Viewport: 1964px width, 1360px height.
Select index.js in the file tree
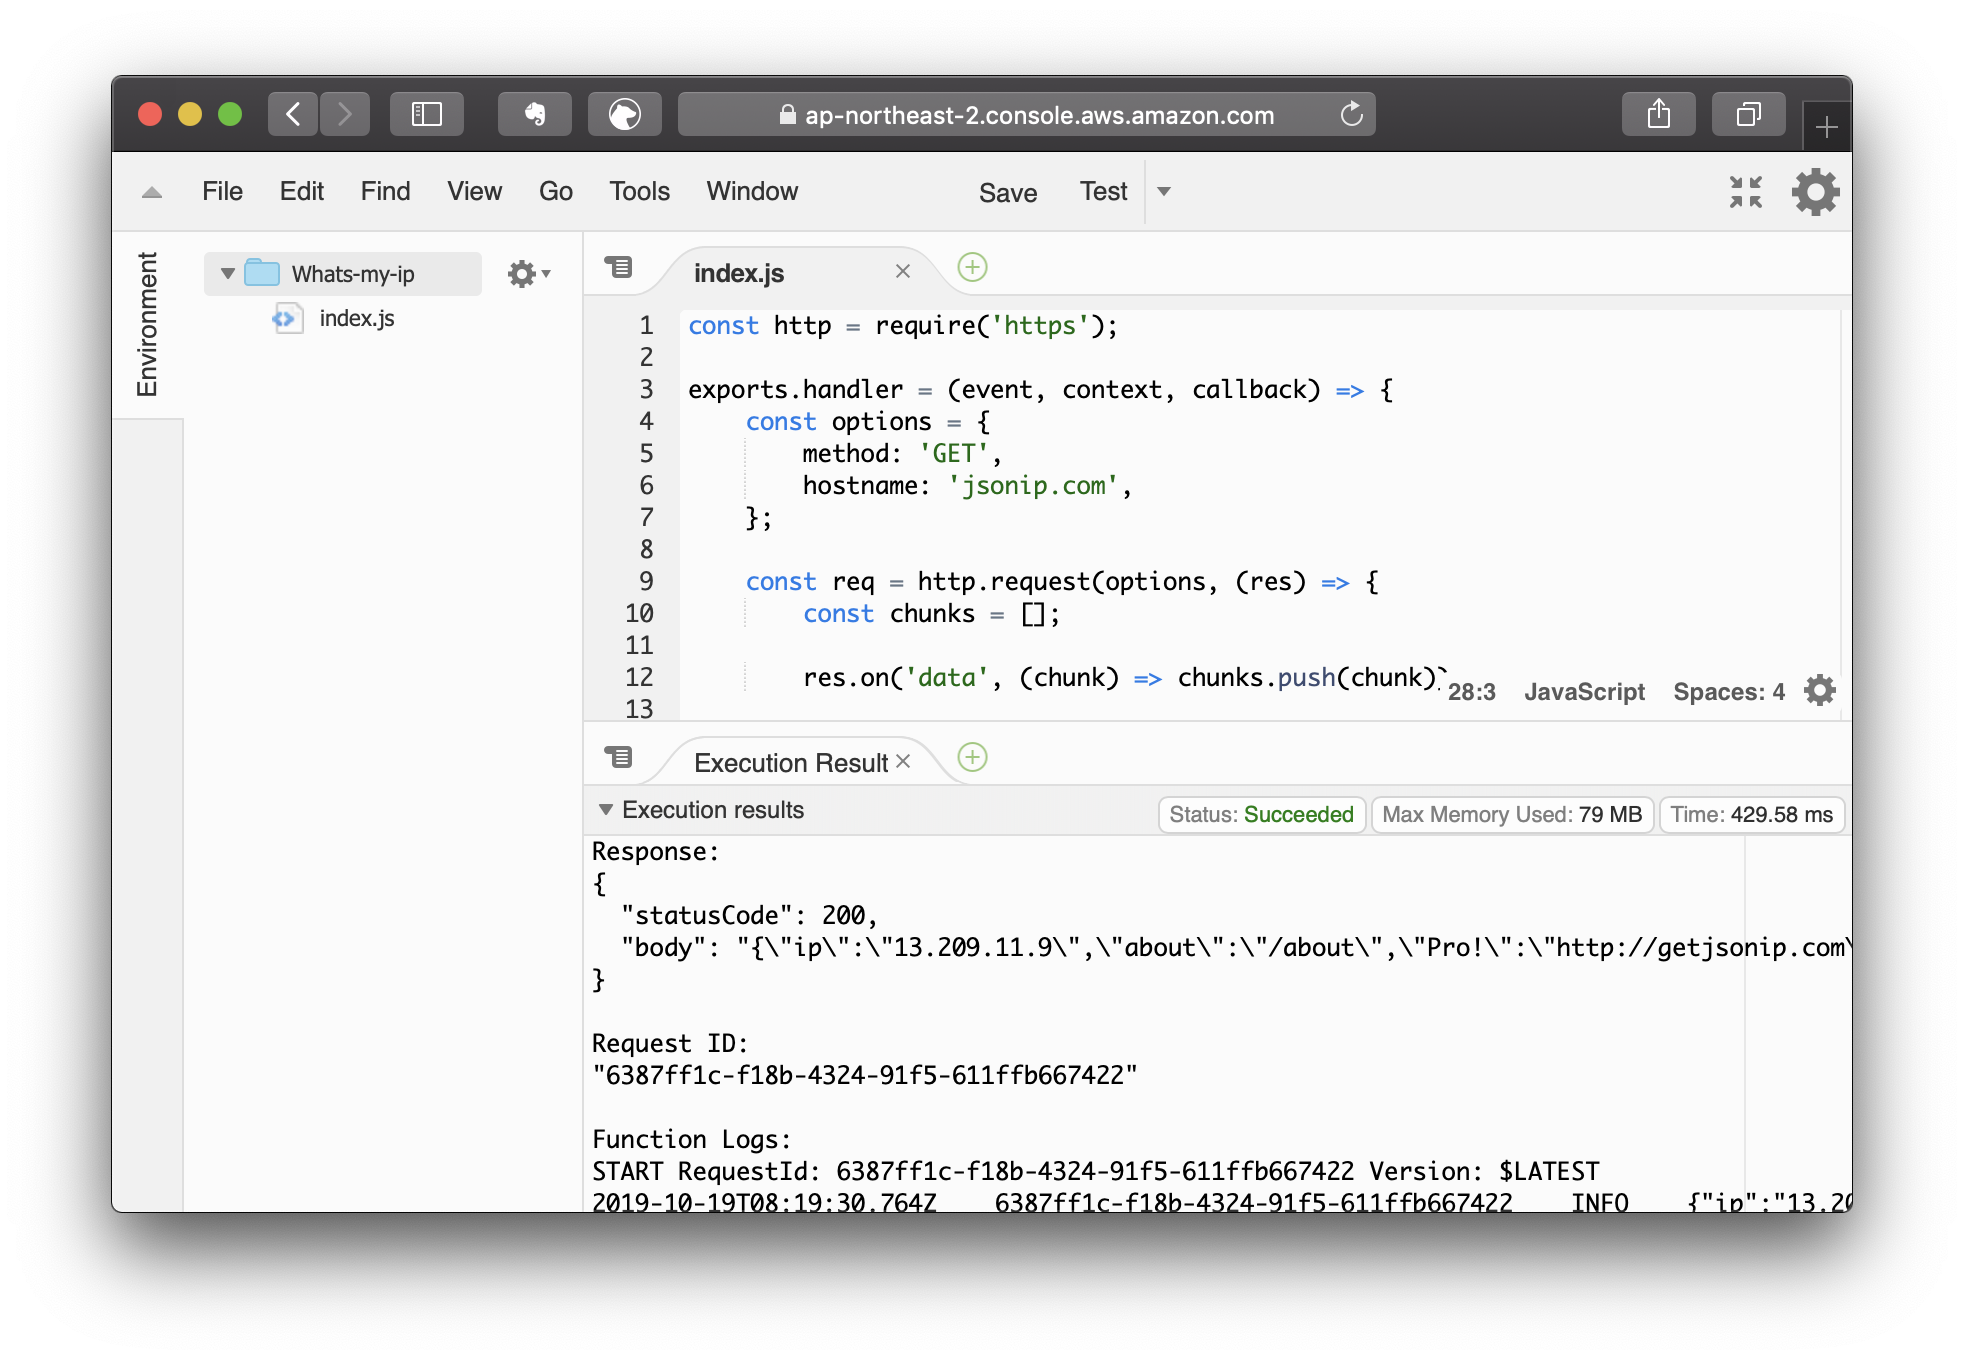tap(356, 318)
